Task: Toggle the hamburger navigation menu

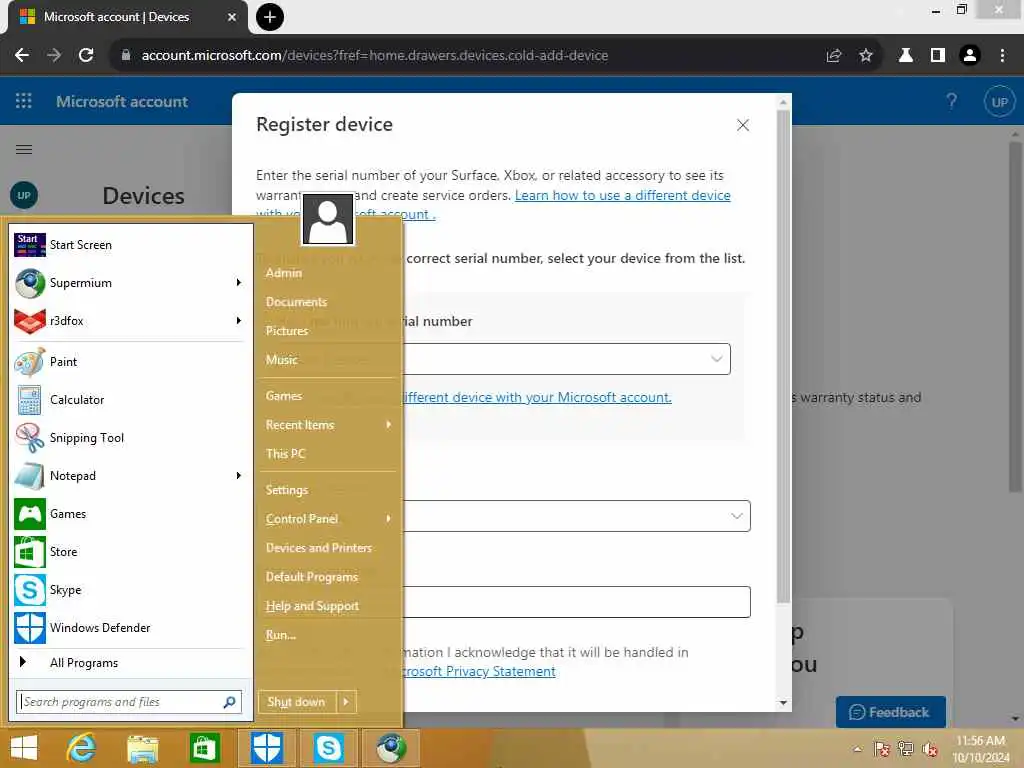Action: 24,150
